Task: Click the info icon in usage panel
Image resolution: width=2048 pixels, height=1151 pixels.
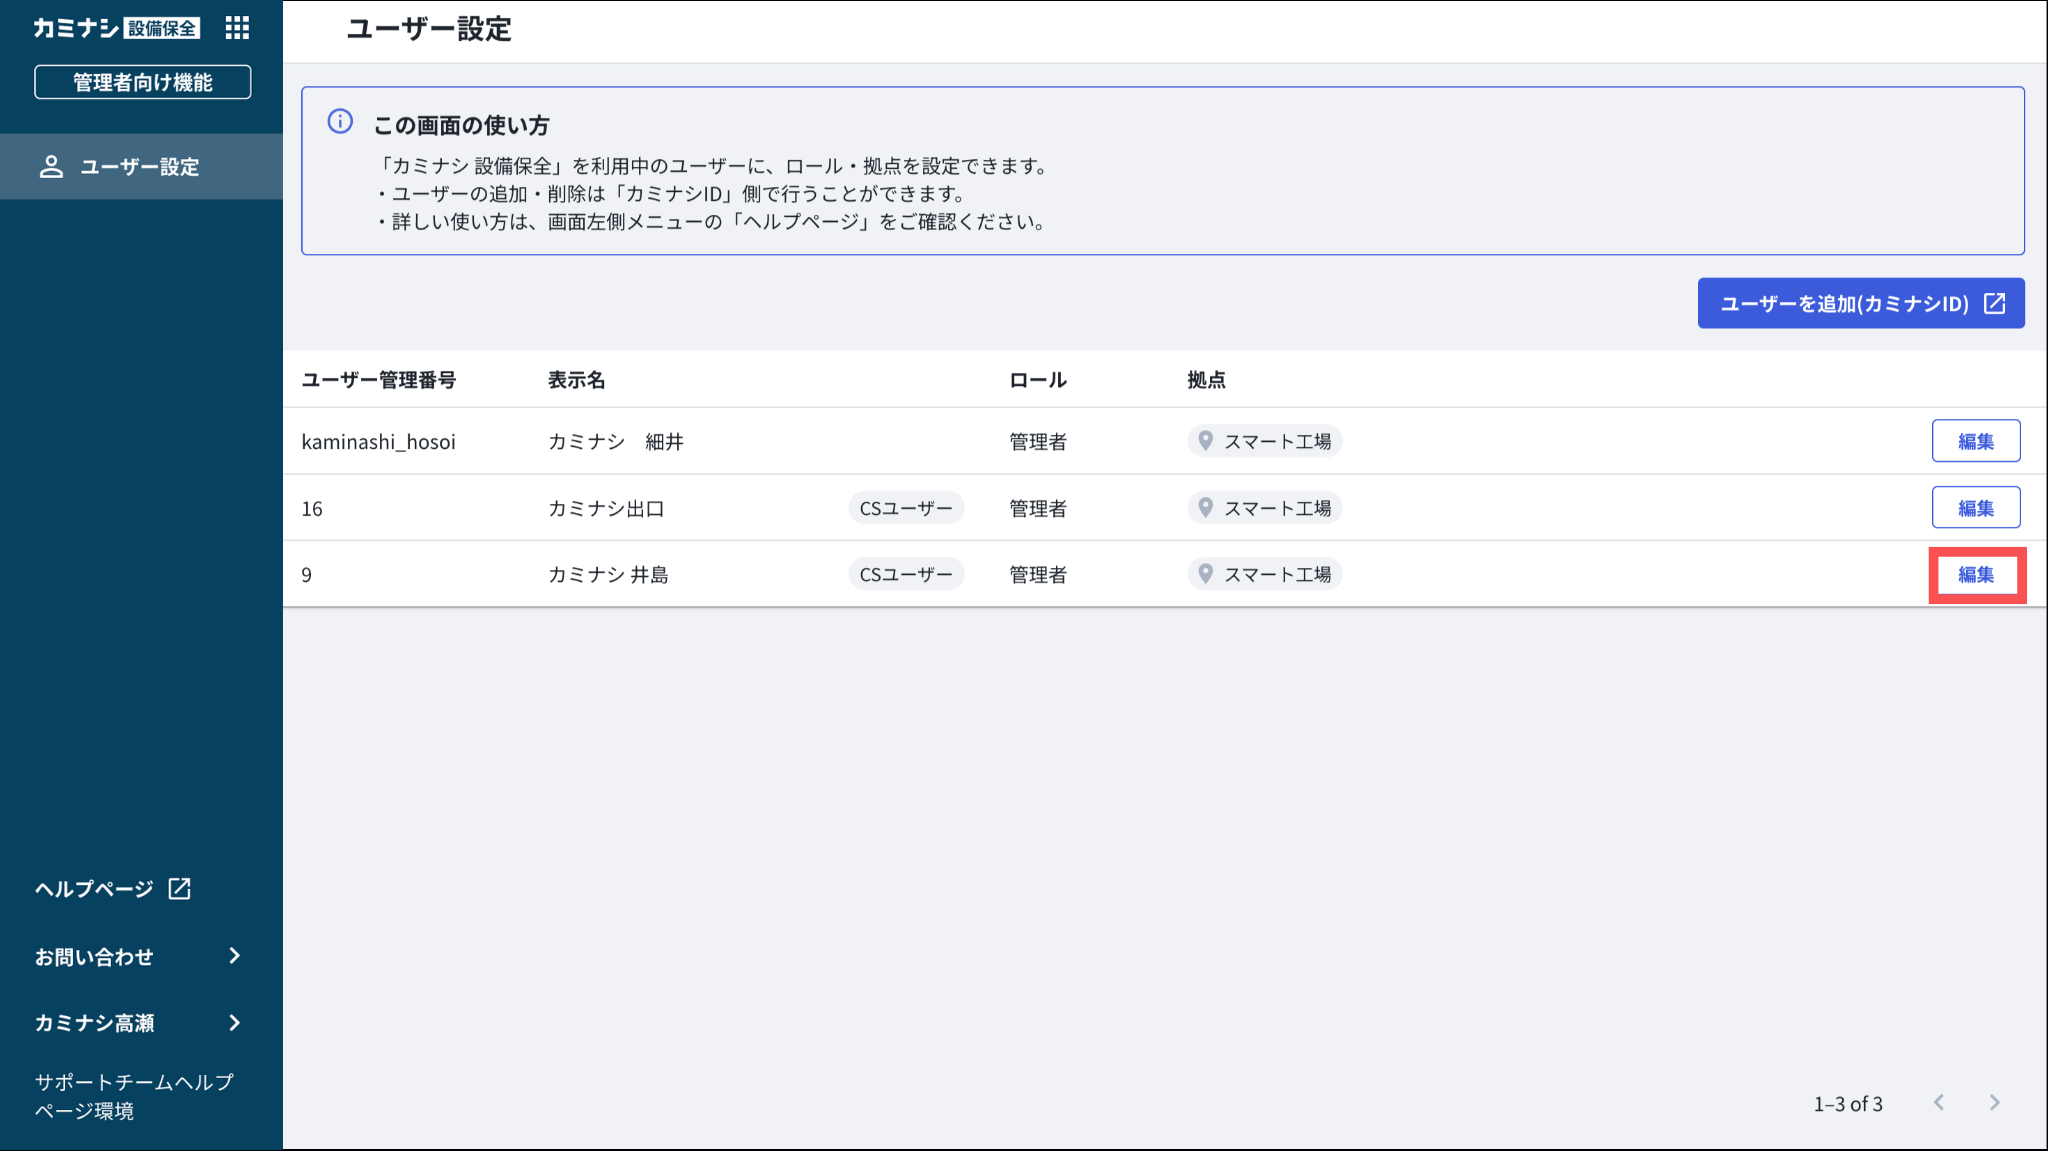Action: coord(340,122)
